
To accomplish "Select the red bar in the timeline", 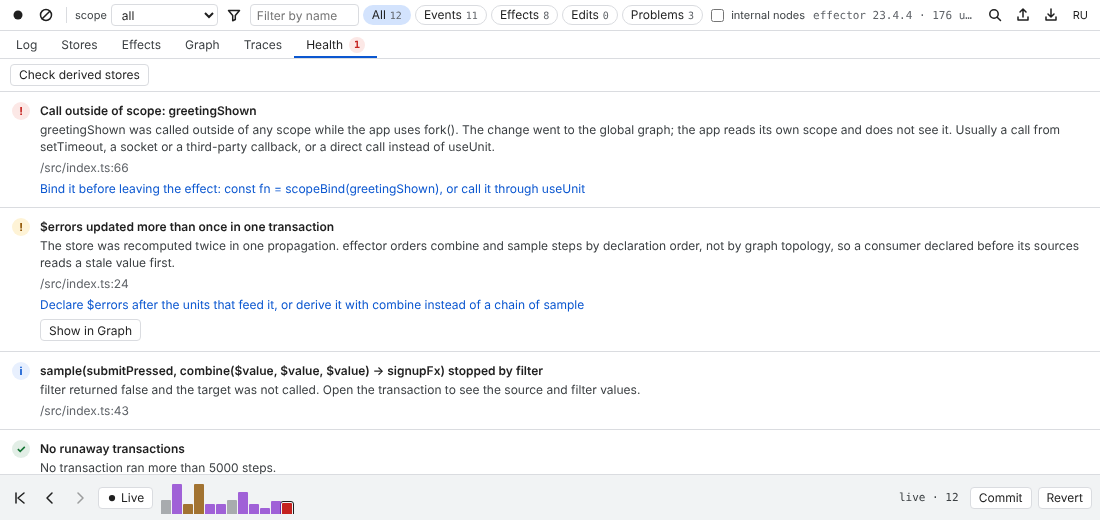I will tap(287, 508).
